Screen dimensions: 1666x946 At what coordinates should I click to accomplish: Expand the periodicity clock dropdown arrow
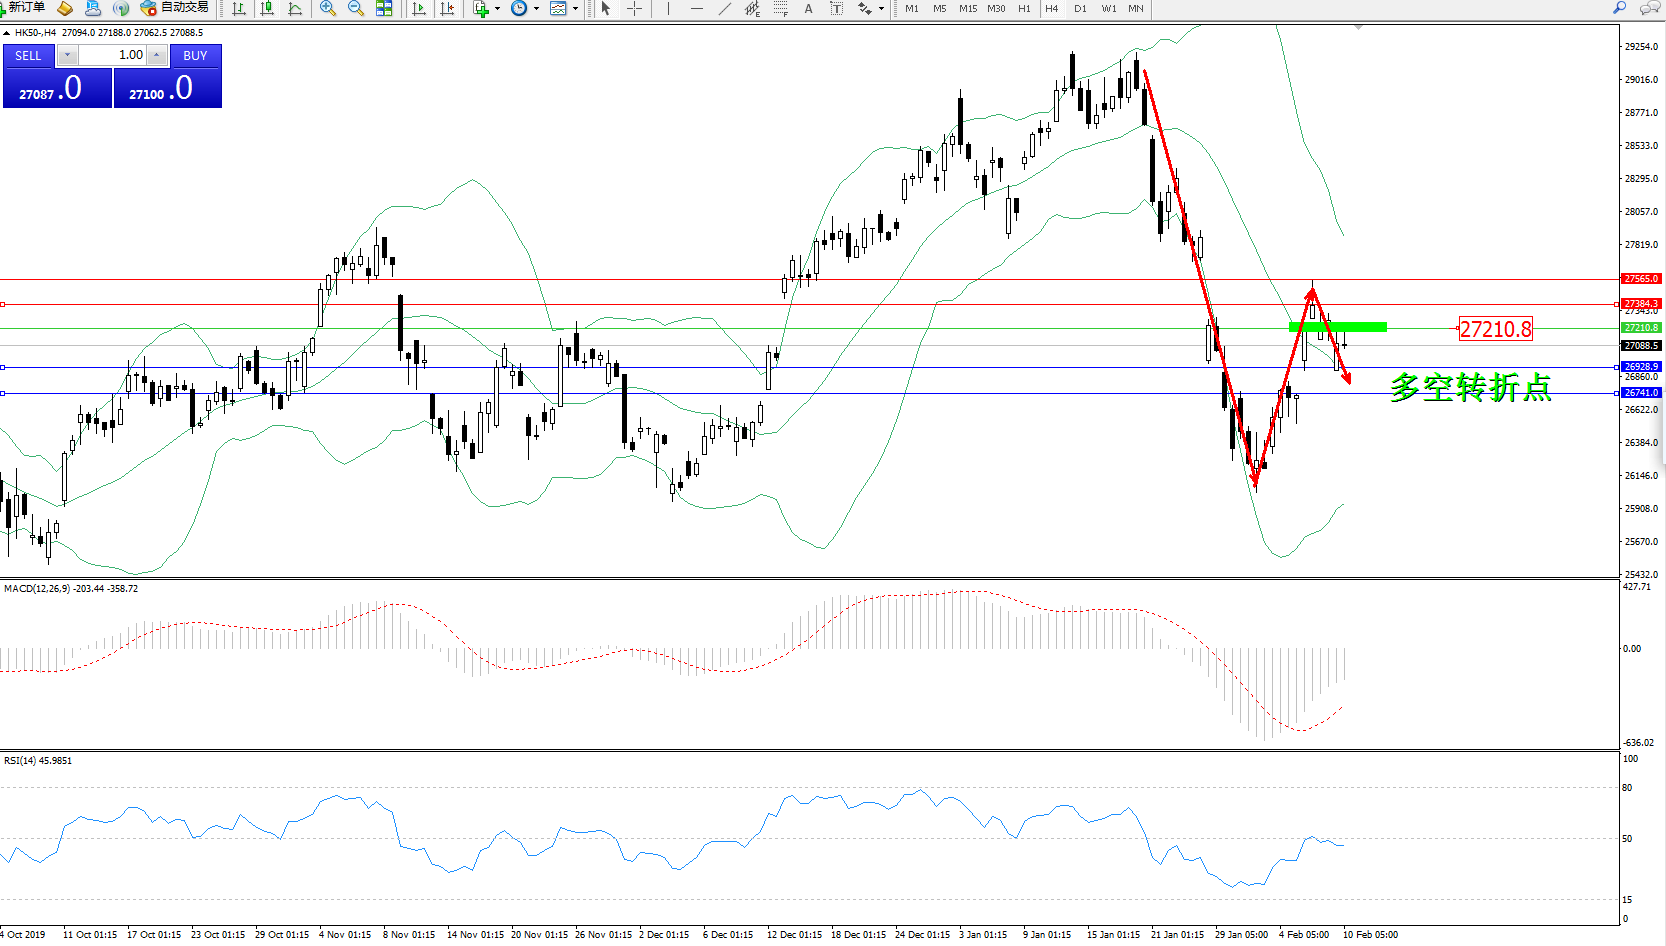(x=536, y=9)
